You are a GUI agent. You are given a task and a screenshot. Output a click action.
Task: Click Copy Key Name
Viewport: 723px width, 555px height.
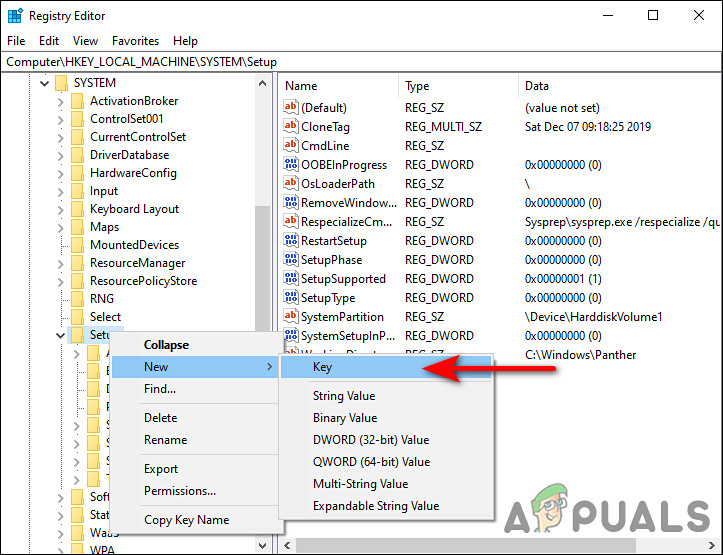click(x=195, y=520)
